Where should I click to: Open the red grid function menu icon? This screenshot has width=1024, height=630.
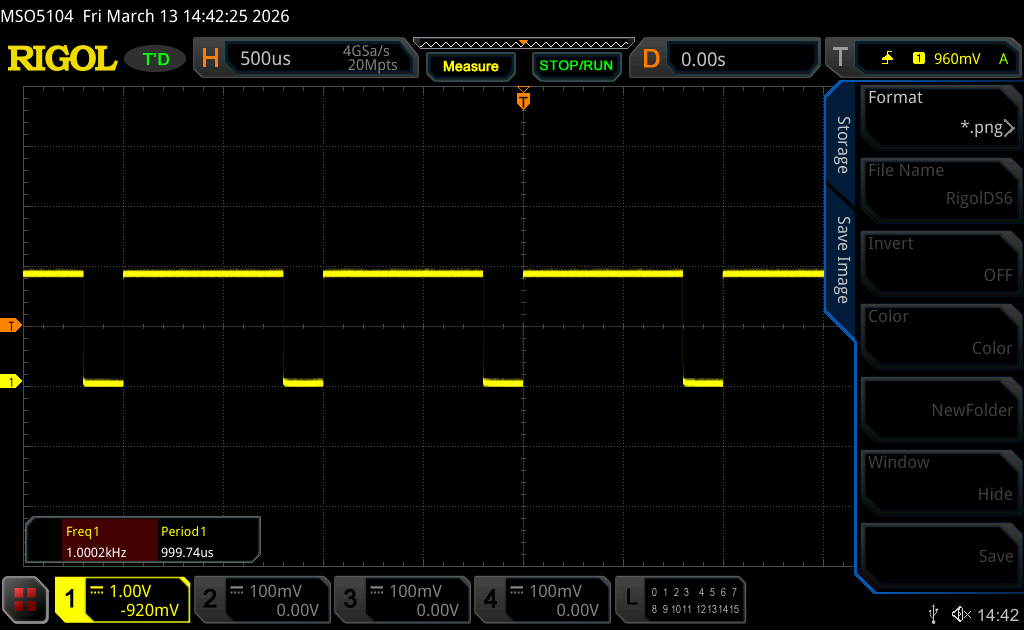pyautogui.click(x=25, y=598)
